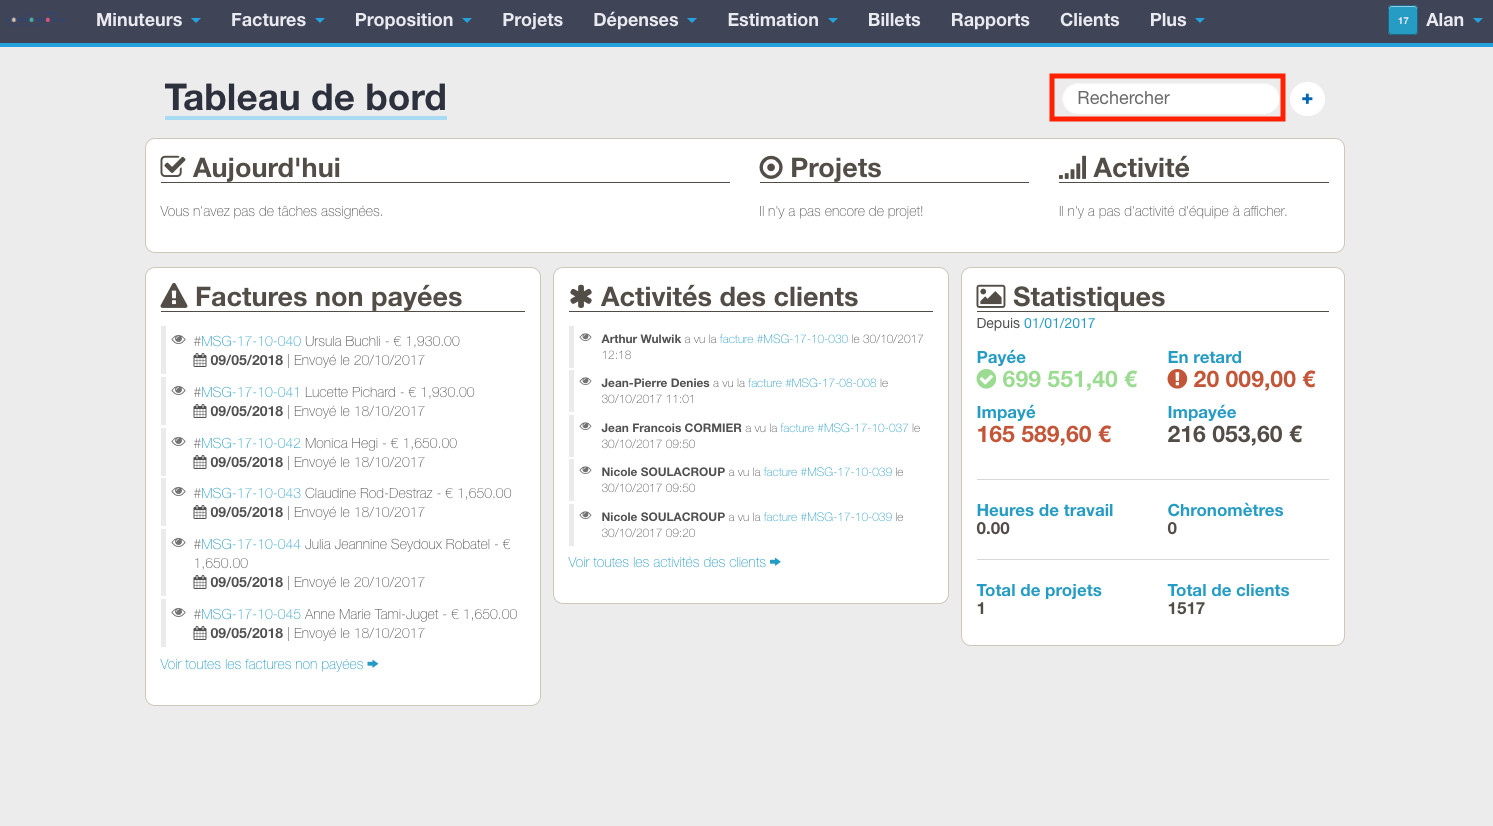
Task: Open facture #MSG-17-08-008 in activity feed
Action: pyautogui.click(x=812, y=383)
